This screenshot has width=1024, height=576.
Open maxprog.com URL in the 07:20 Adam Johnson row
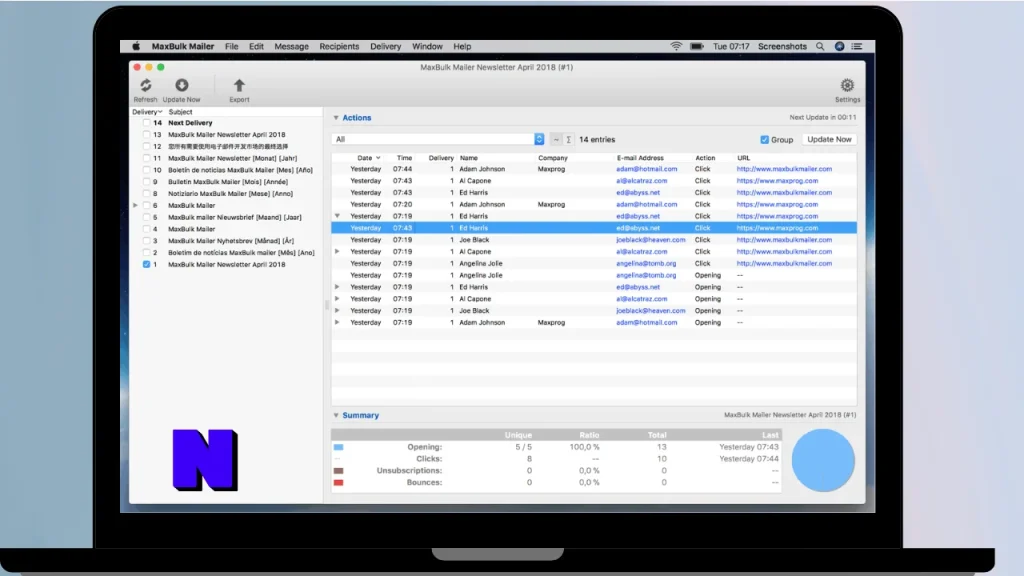tap(777, 204)
